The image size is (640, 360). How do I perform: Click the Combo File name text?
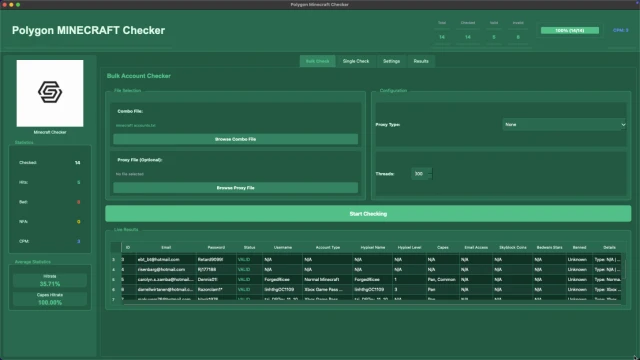(136, 125)
